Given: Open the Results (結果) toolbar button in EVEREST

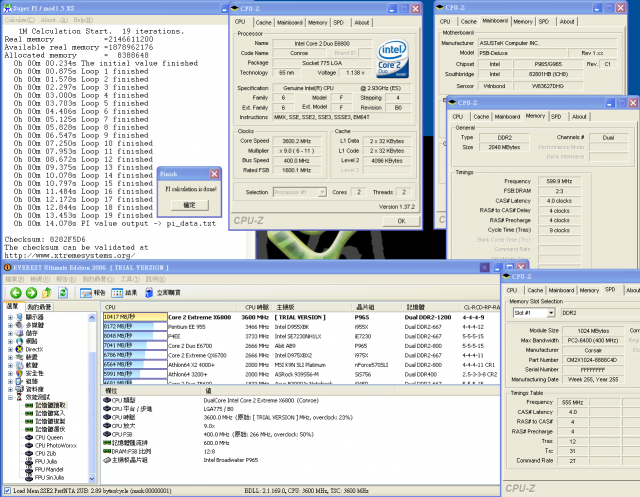Looking at the screenshot, I should point(124,293).
